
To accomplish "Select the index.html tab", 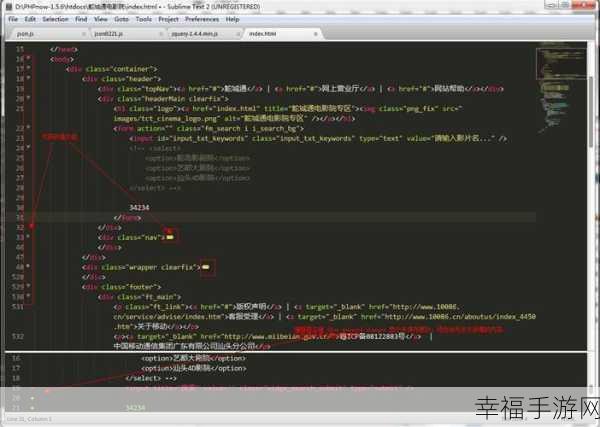I will point(281,34).
